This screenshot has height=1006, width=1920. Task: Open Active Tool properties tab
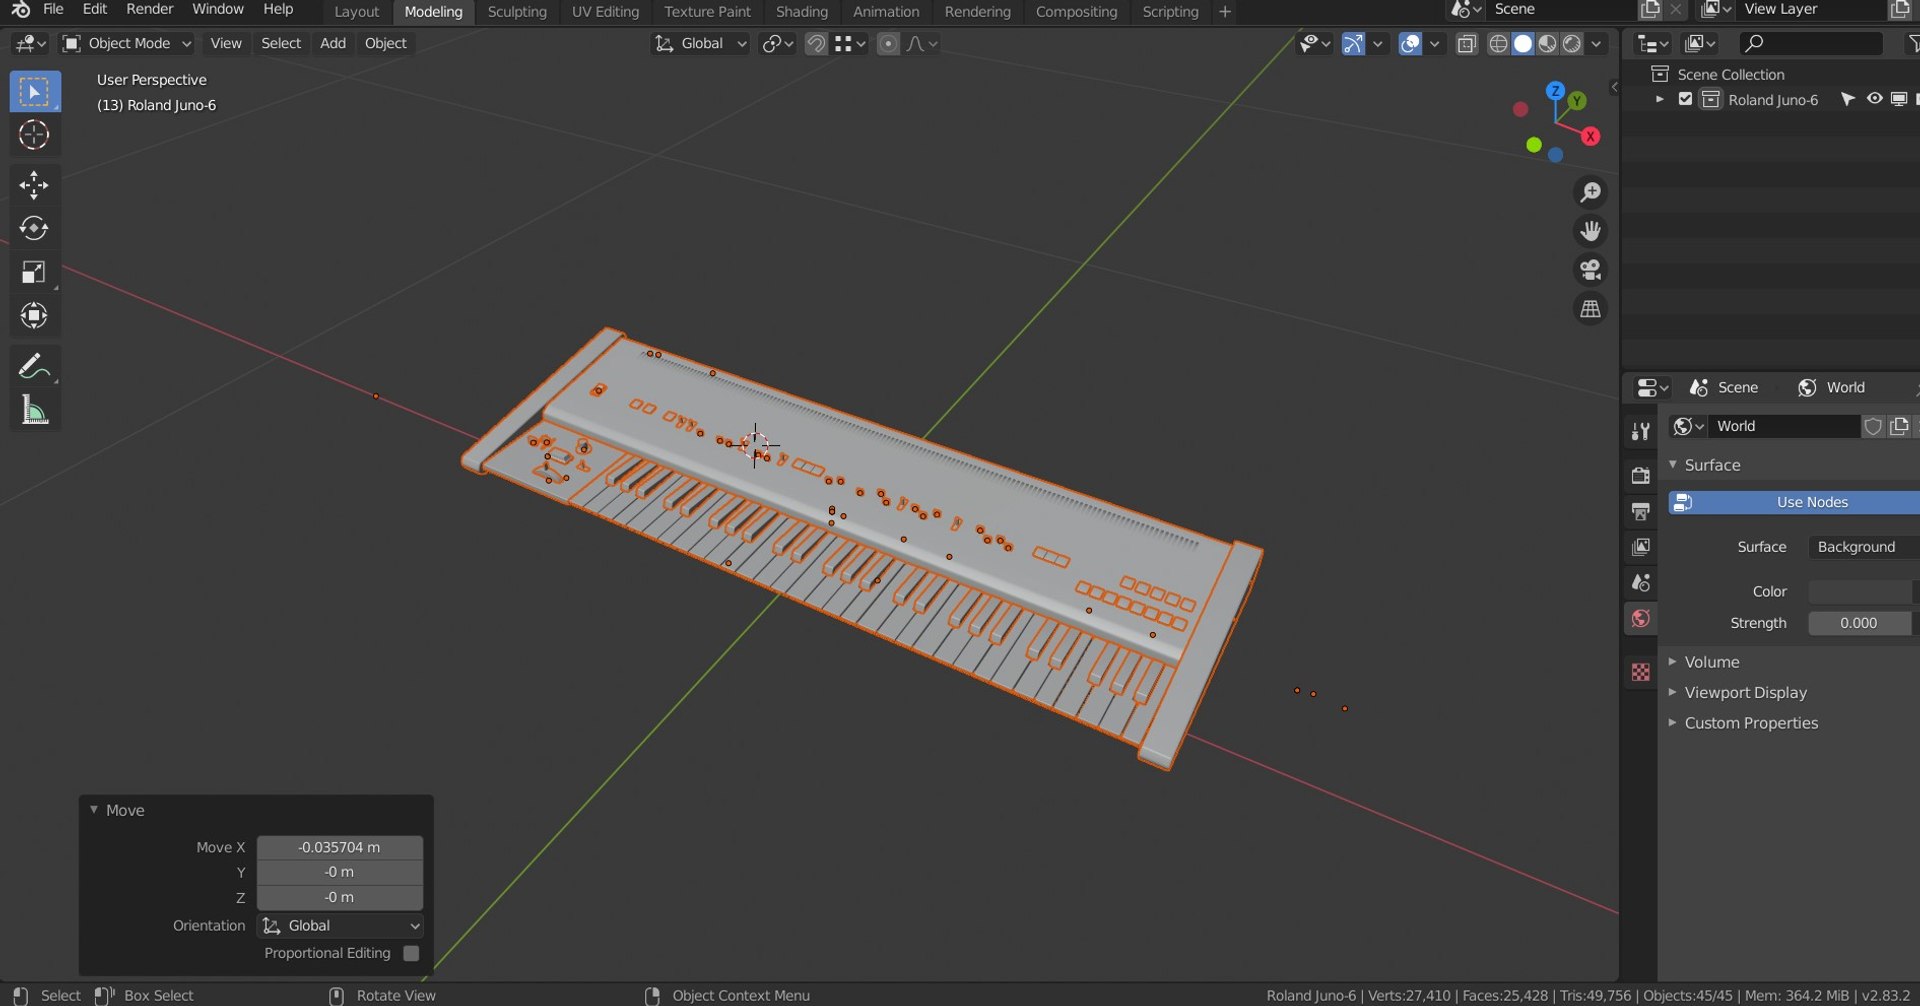pos(1640,431)
